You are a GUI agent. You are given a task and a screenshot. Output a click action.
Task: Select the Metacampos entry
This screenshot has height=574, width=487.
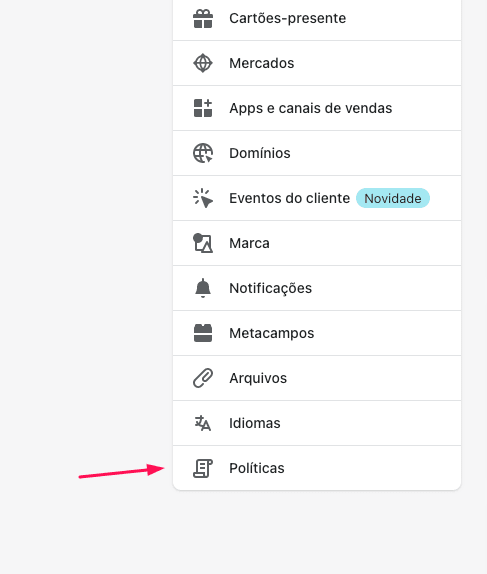[317, 333]
